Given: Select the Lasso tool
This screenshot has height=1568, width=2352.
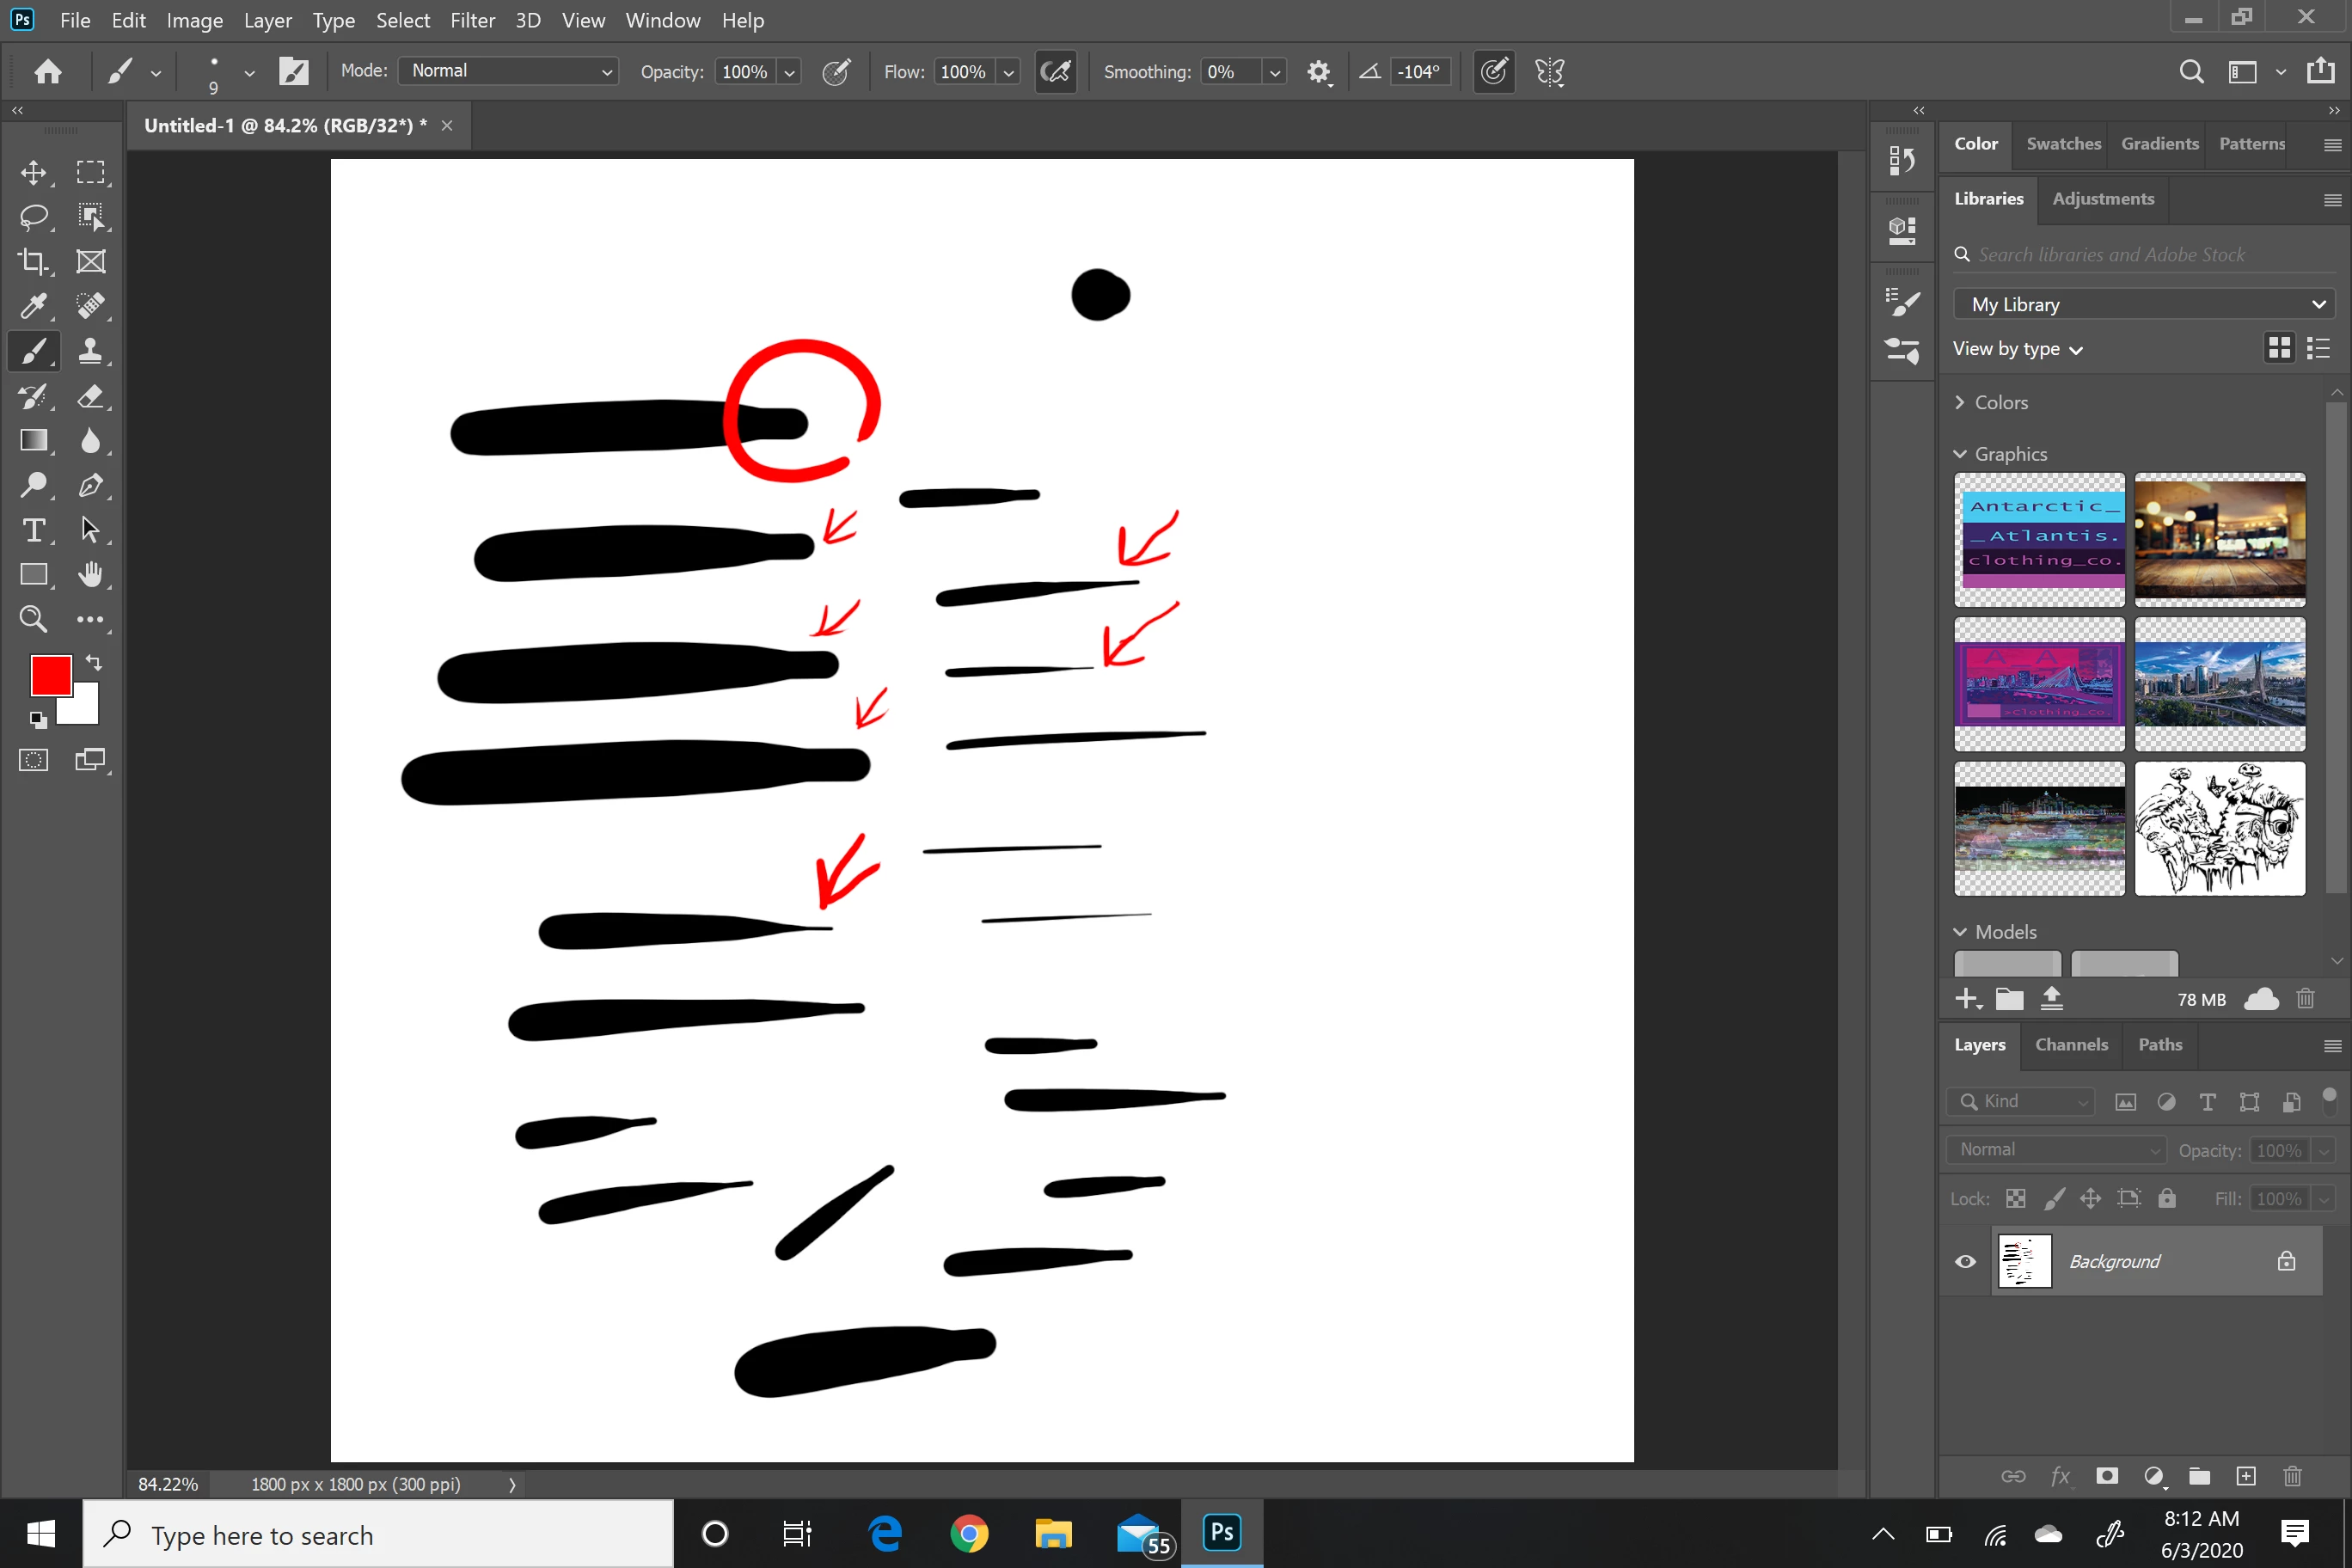Looking at the screenshot, I should click(33, 217).
